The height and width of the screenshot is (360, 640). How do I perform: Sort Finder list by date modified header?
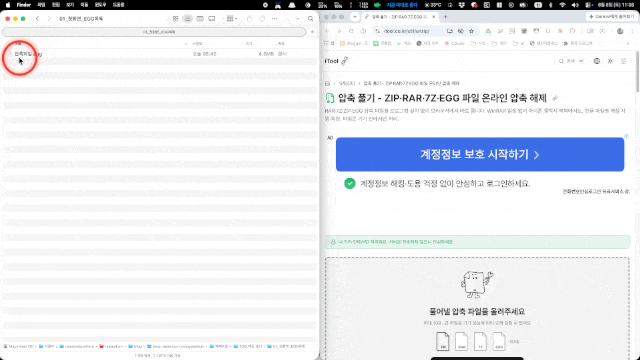click(x=197, y=44)
